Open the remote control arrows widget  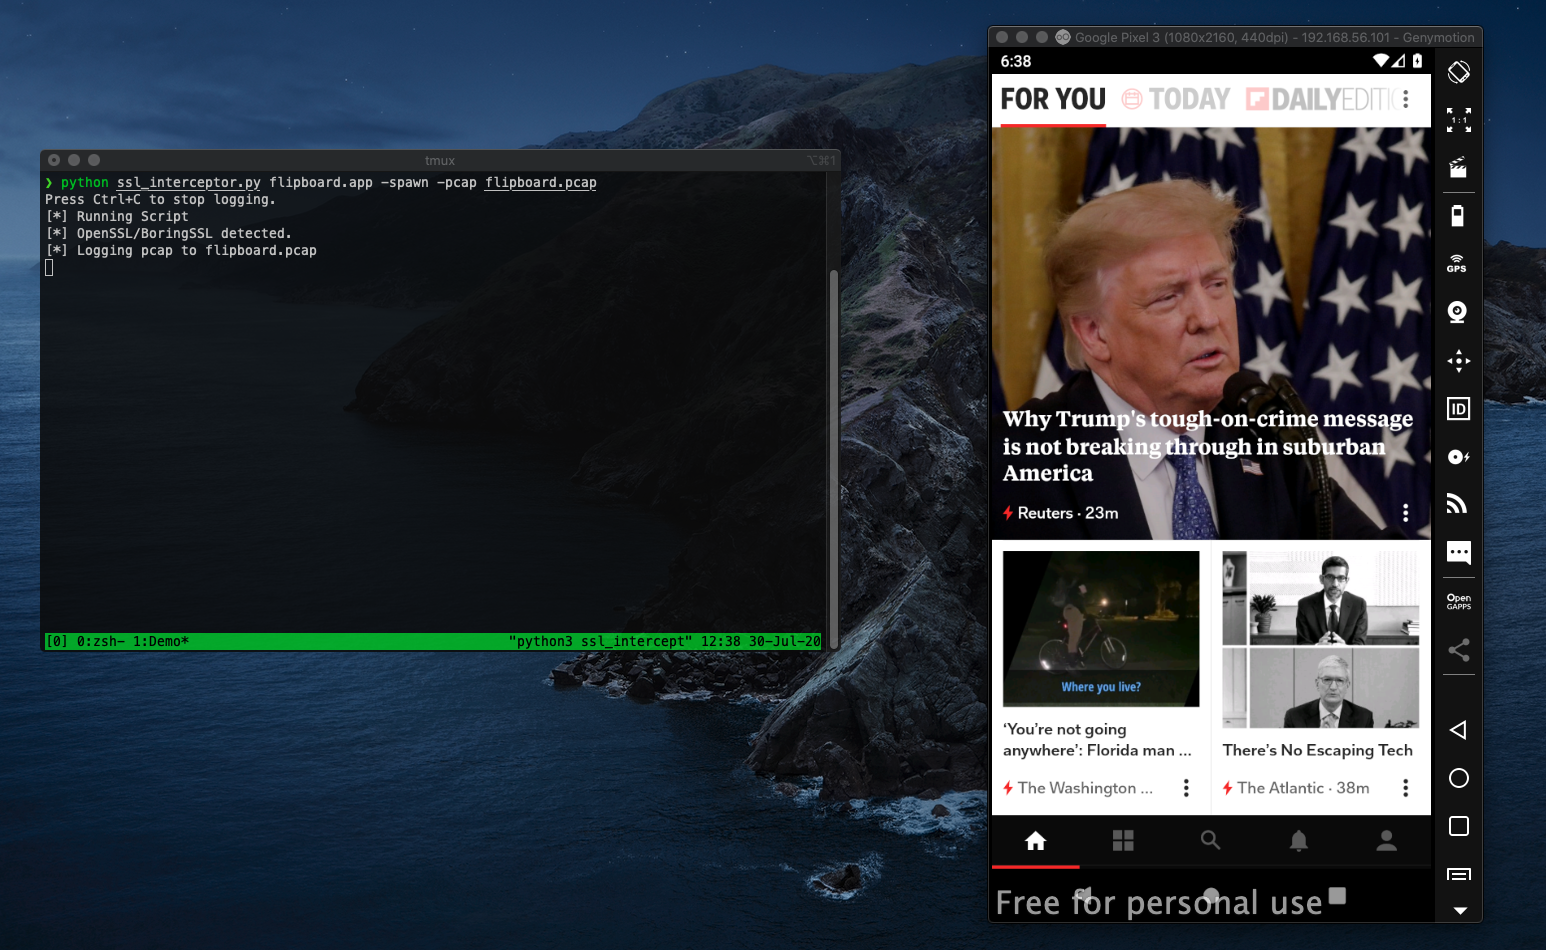click(1458, 360)
